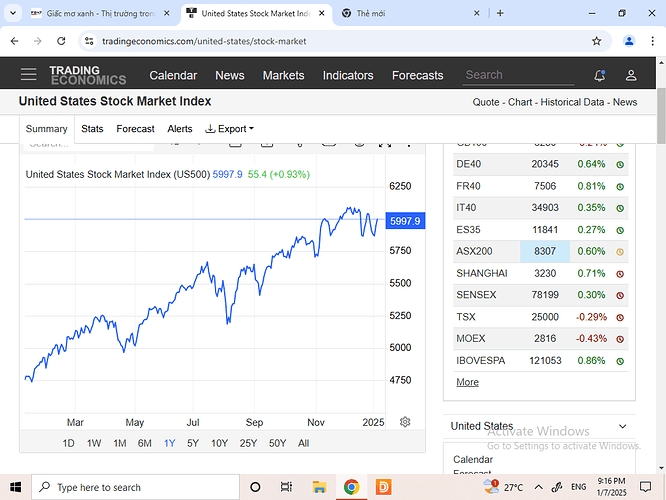Reload the page
This screenshot has width=666, height=500.
pos(61,41)
